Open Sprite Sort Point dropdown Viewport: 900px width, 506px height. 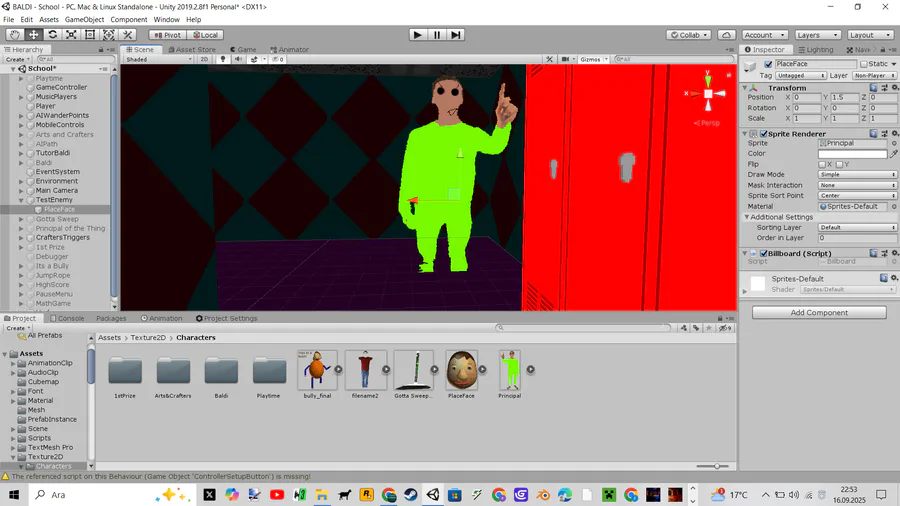857,196
